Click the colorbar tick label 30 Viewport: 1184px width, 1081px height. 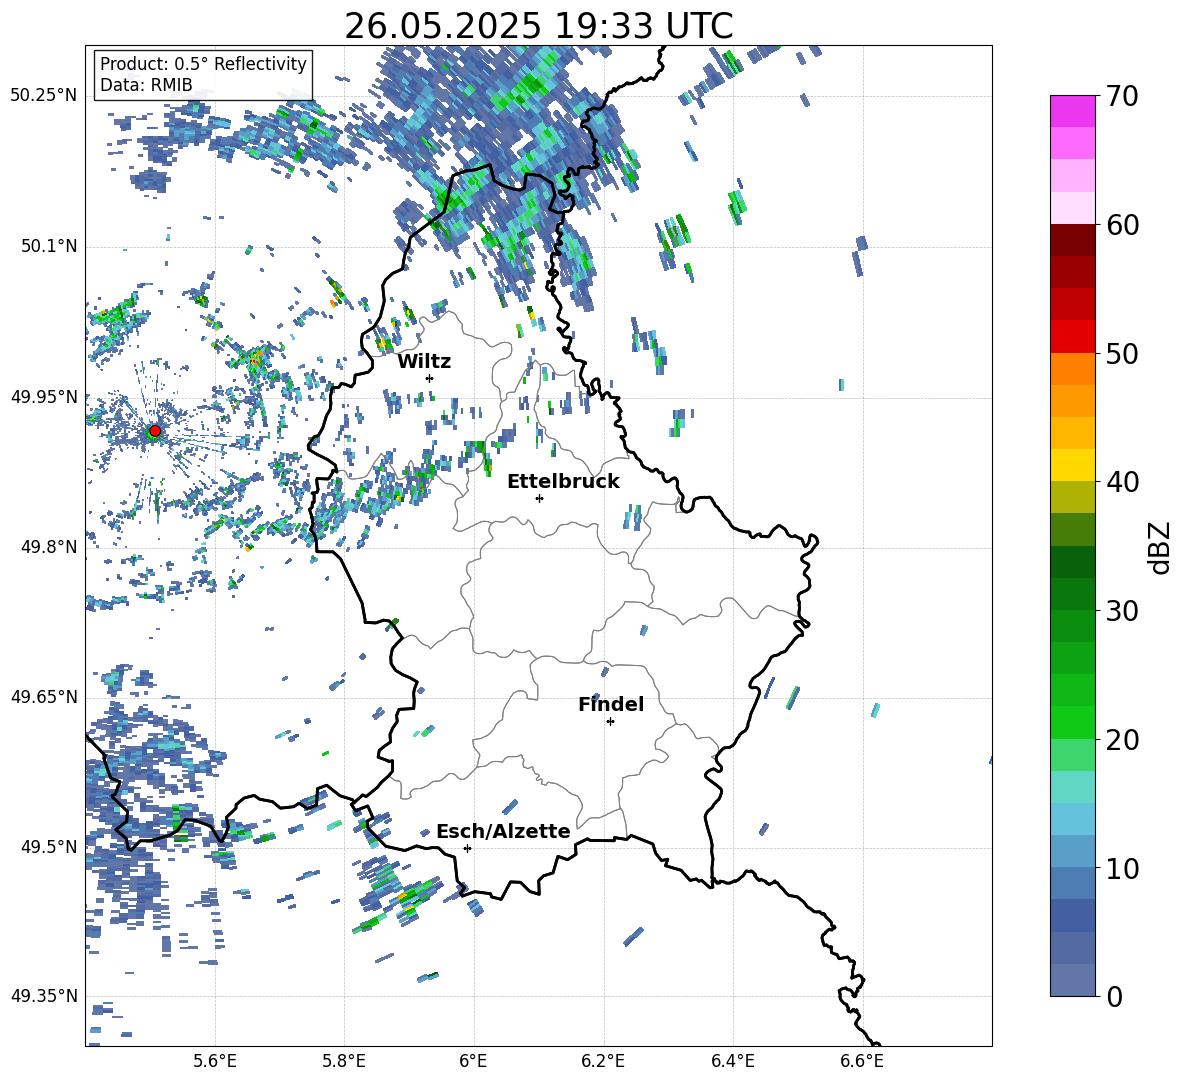click(x=1123, y=611)
